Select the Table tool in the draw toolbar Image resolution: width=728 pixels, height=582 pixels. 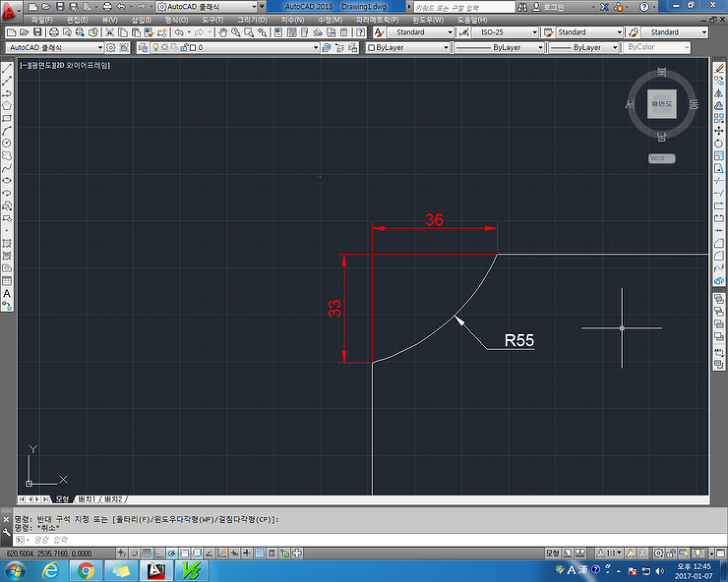[7, 281]
